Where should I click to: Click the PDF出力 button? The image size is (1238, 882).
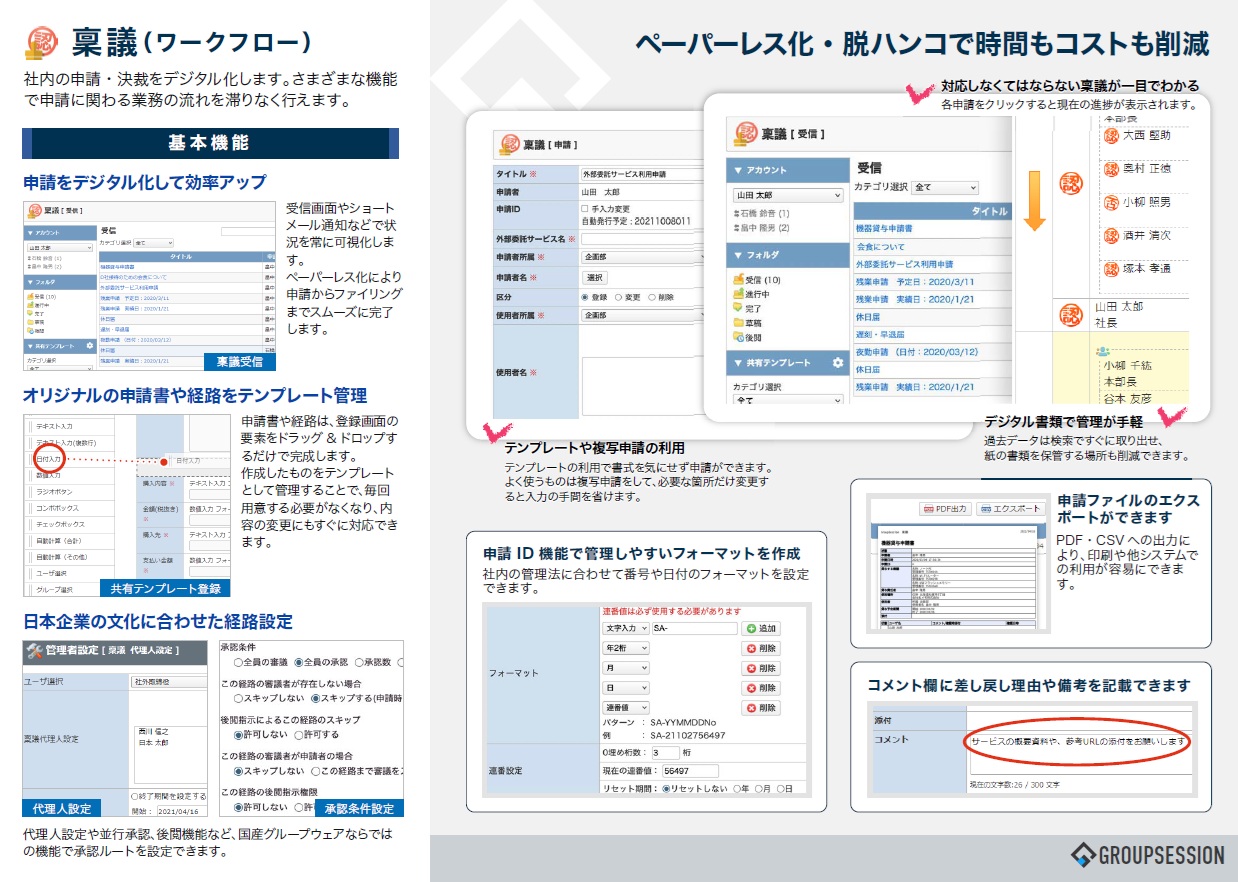[x=945, y=508]
